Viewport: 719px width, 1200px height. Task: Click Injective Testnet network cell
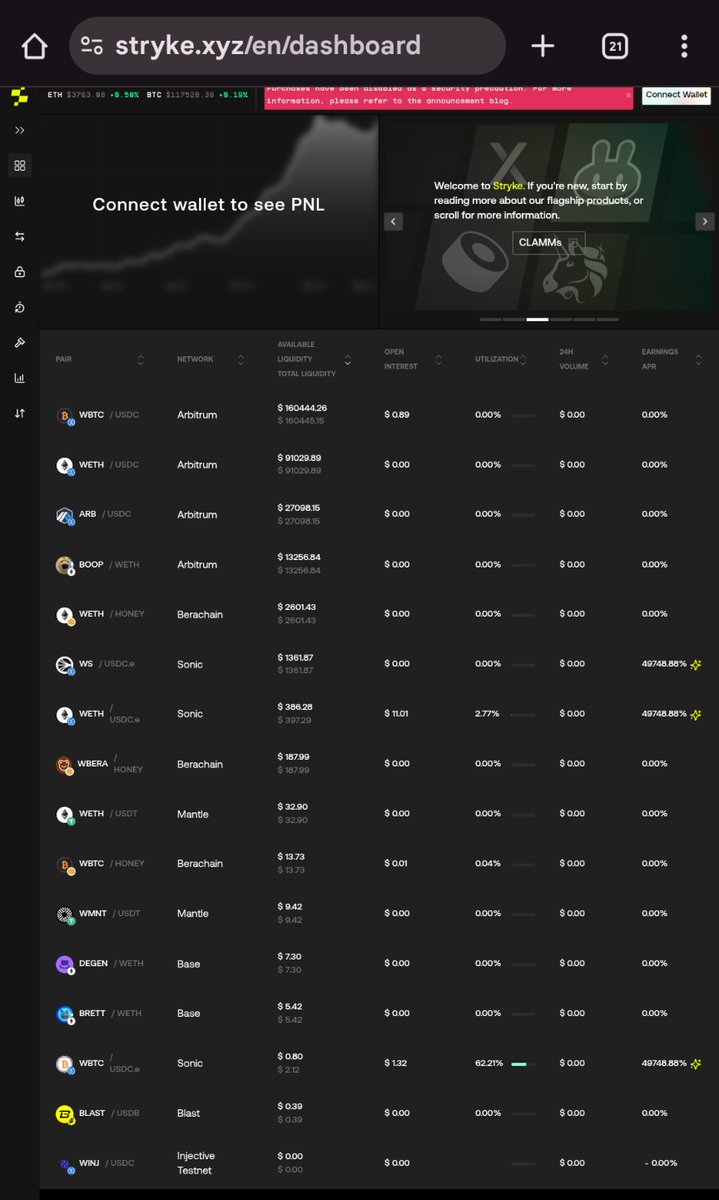196,1163
